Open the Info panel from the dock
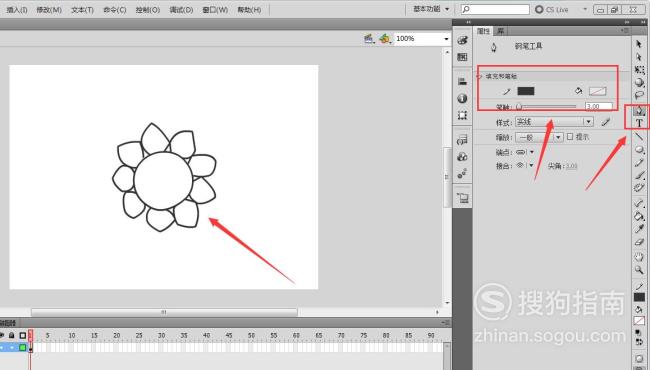The height and width of the screenshot is (370, 650). (x=462, y=98)
